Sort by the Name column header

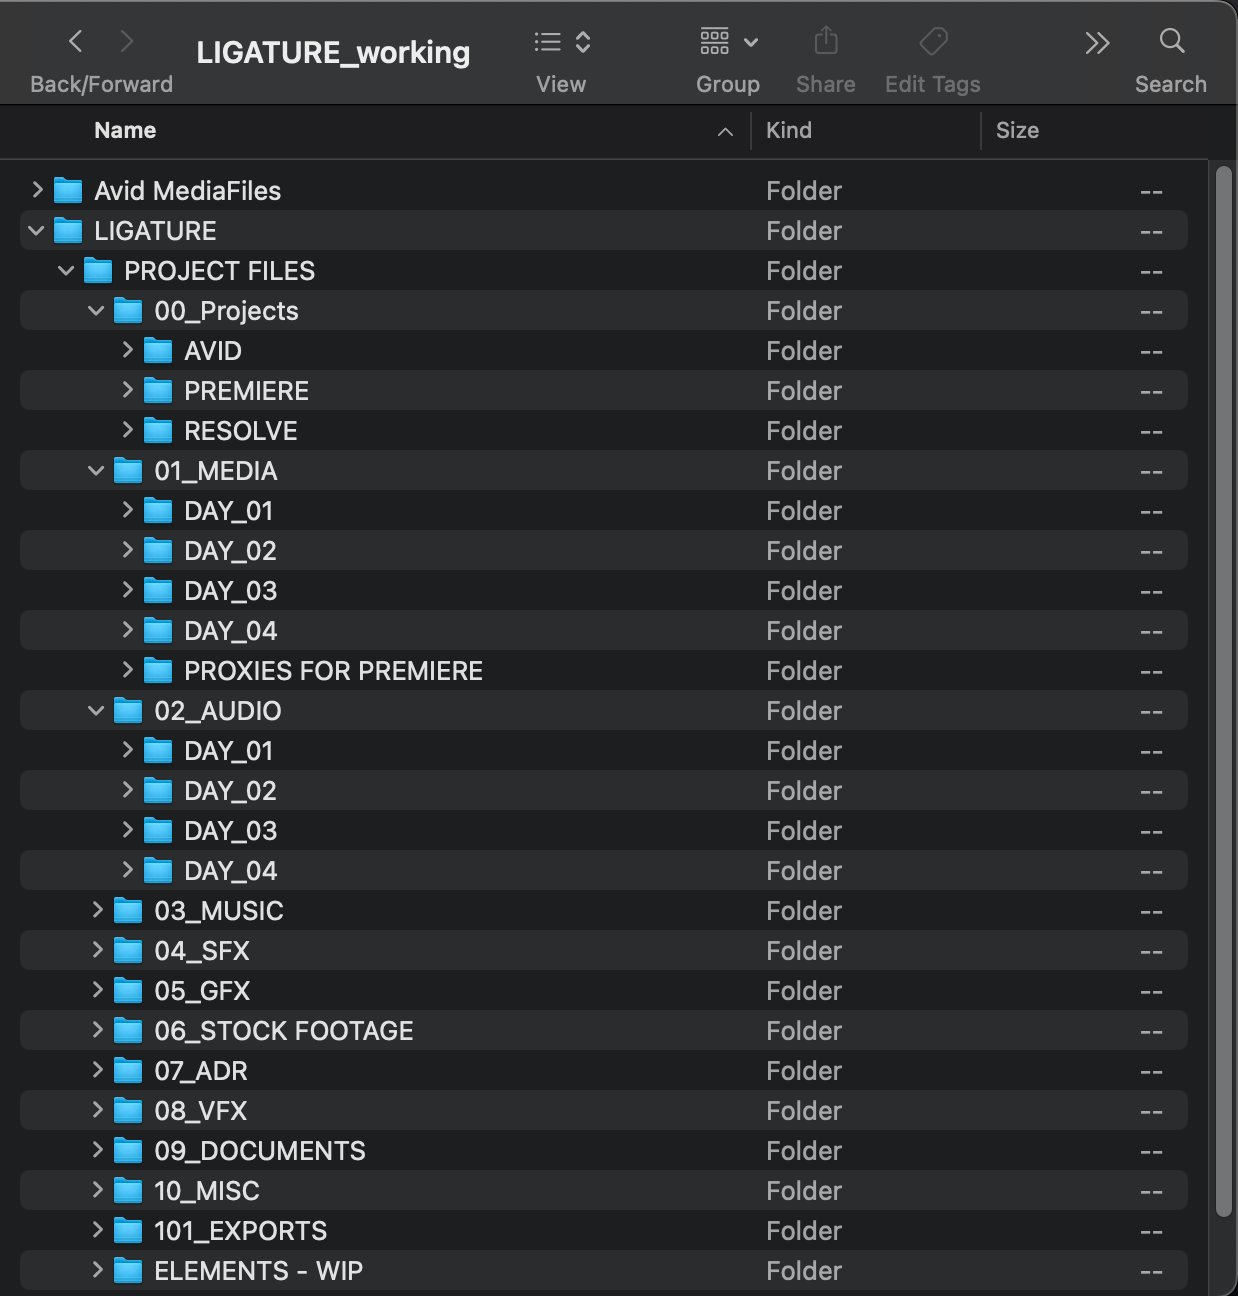[x=125, y=130]
